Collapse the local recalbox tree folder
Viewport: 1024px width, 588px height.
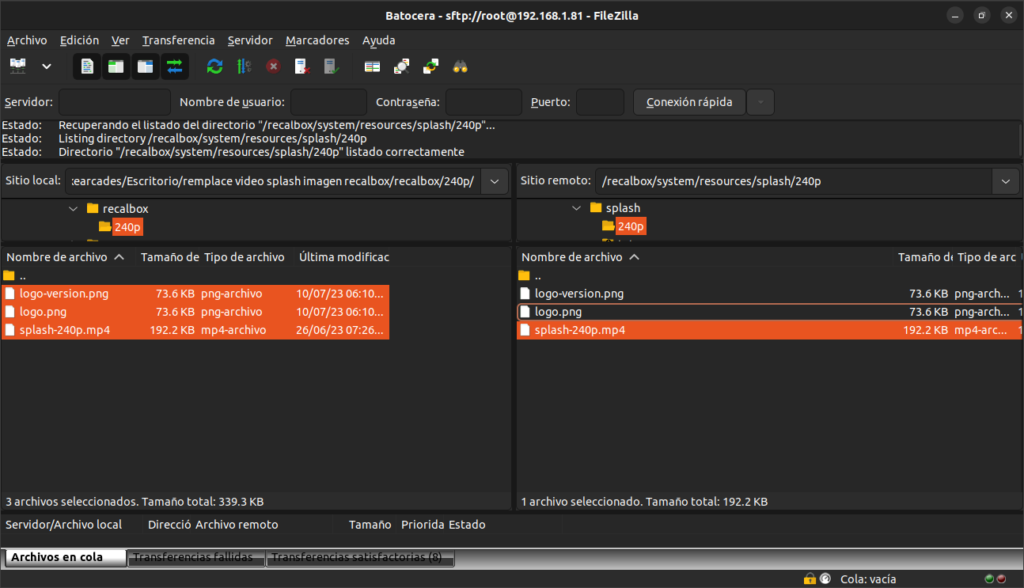pos(73,209)
